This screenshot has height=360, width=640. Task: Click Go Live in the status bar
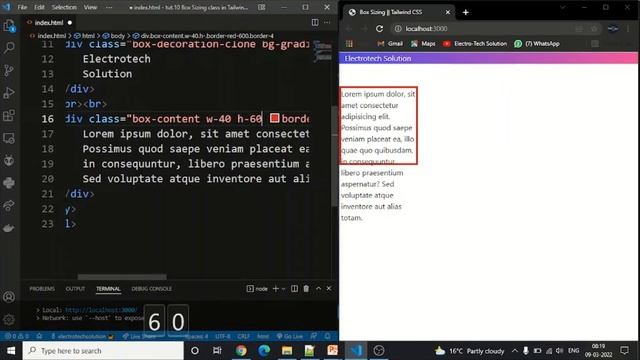click(x=290, y=336)
